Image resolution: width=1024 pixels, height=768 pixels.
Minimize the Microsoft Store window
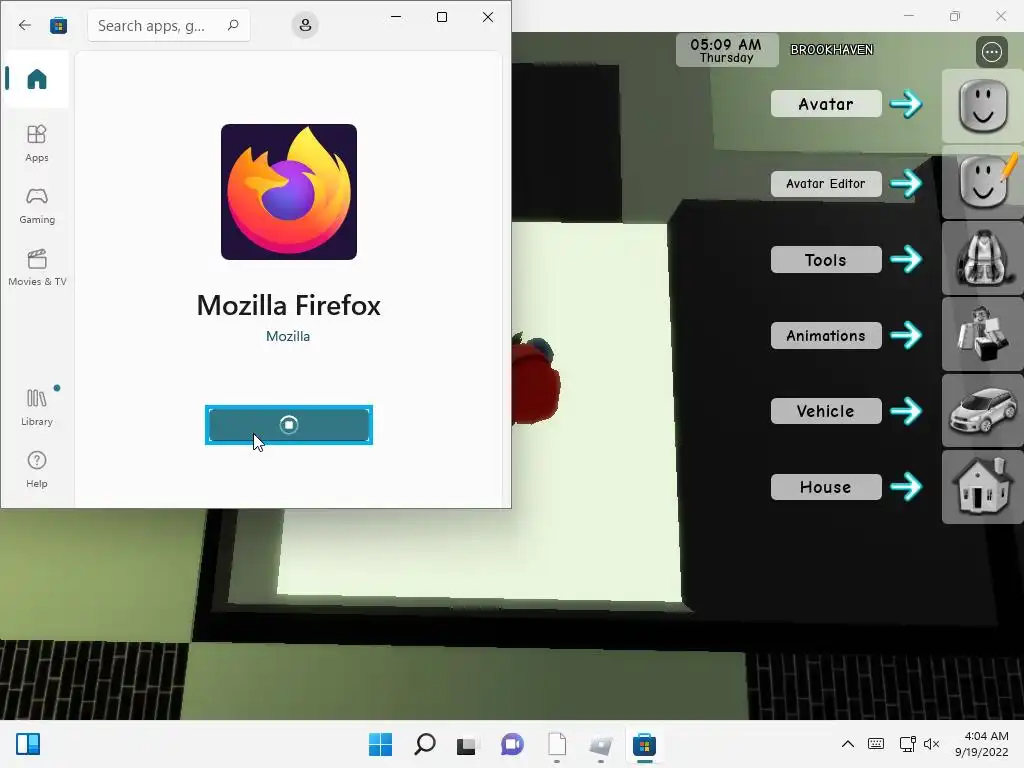(396, 17)
